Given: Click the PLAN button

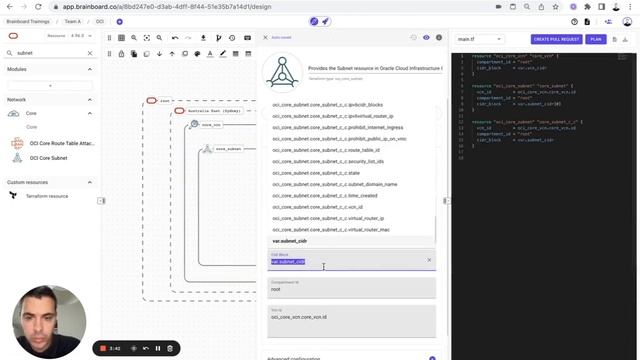Looking at the screenshot, I should [596, 39].
